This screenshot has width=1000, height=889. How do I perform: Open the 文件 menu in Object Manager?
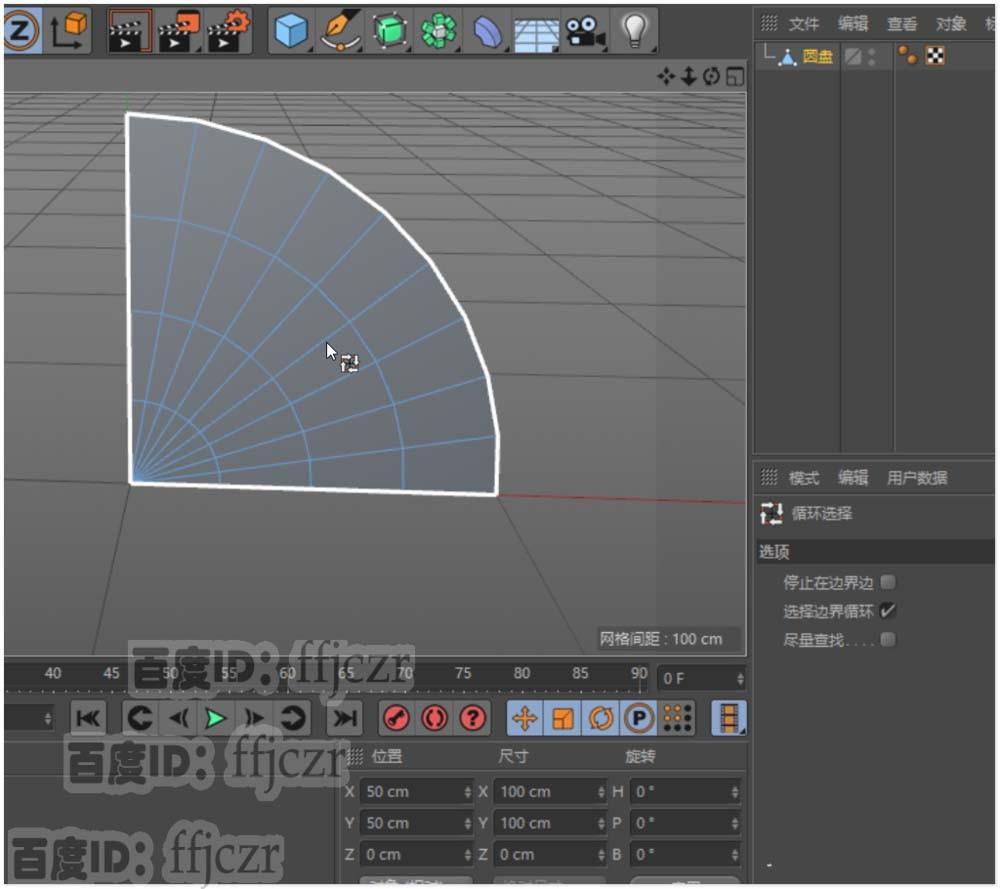pos(806,25)
